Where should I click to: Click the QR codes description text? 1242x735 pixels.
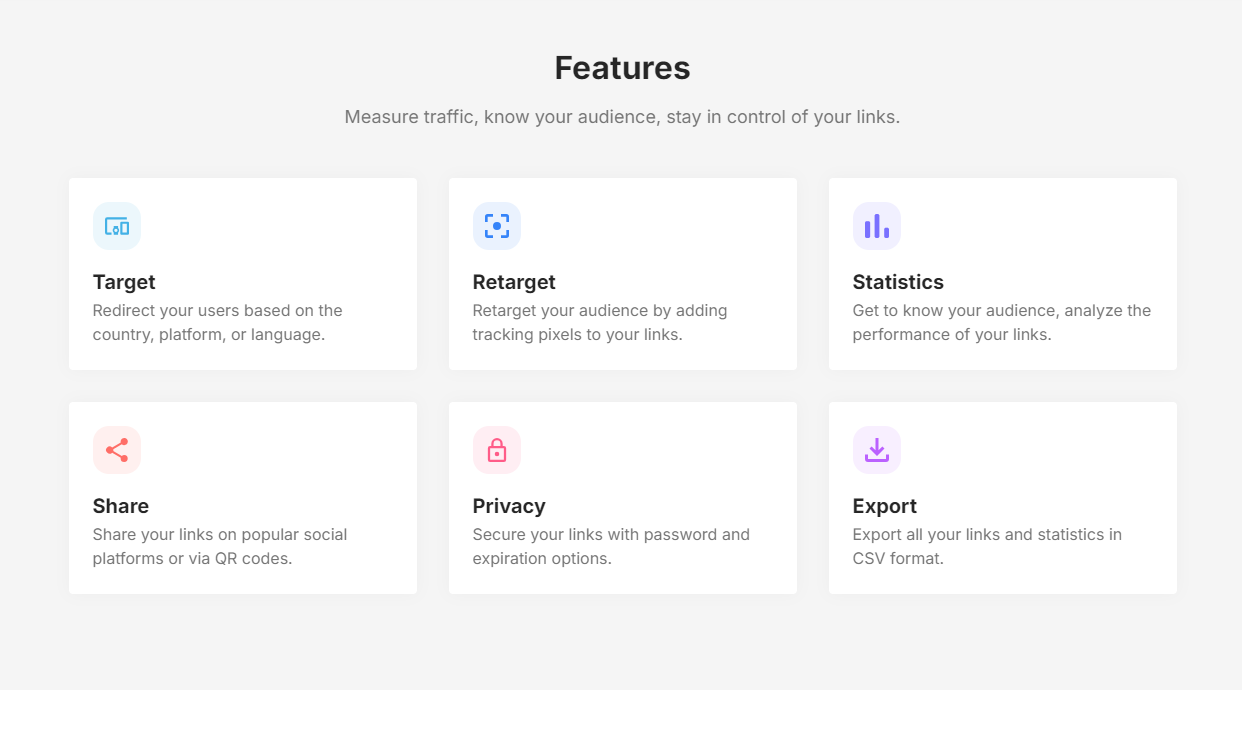tap(220, 546)
